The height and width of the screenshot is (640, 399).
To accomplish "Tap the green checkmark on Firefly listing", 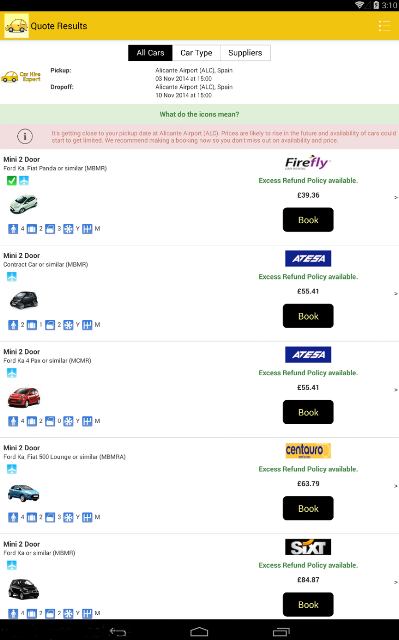I will coord(12,180).
